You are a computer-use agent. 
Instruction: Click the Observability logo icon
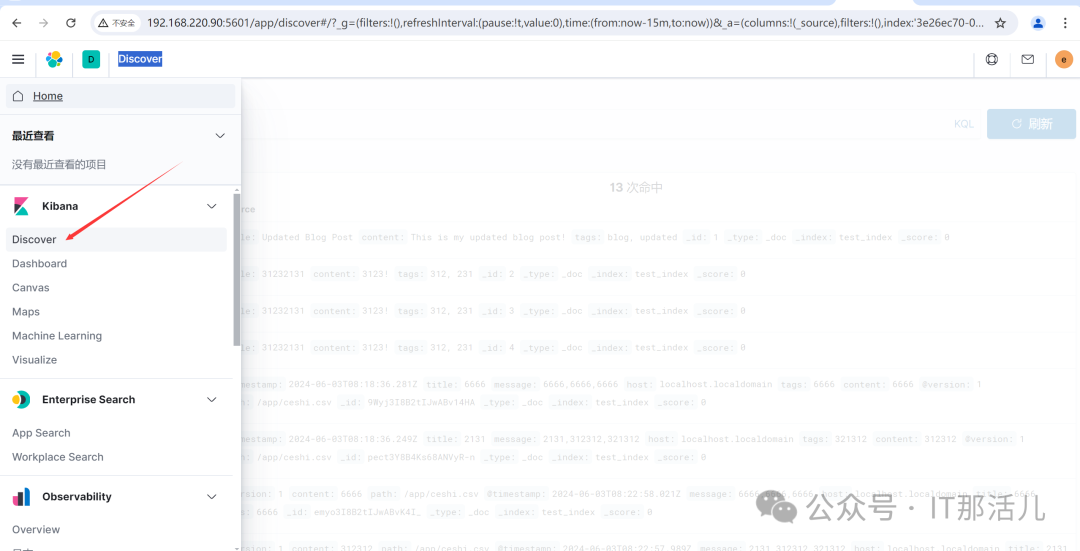21,497
